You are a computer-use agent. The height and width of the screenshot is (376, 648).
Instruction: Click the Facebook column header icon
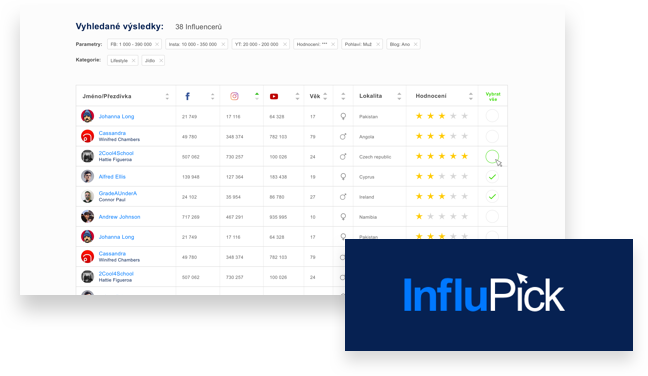(x=187, y=96)
